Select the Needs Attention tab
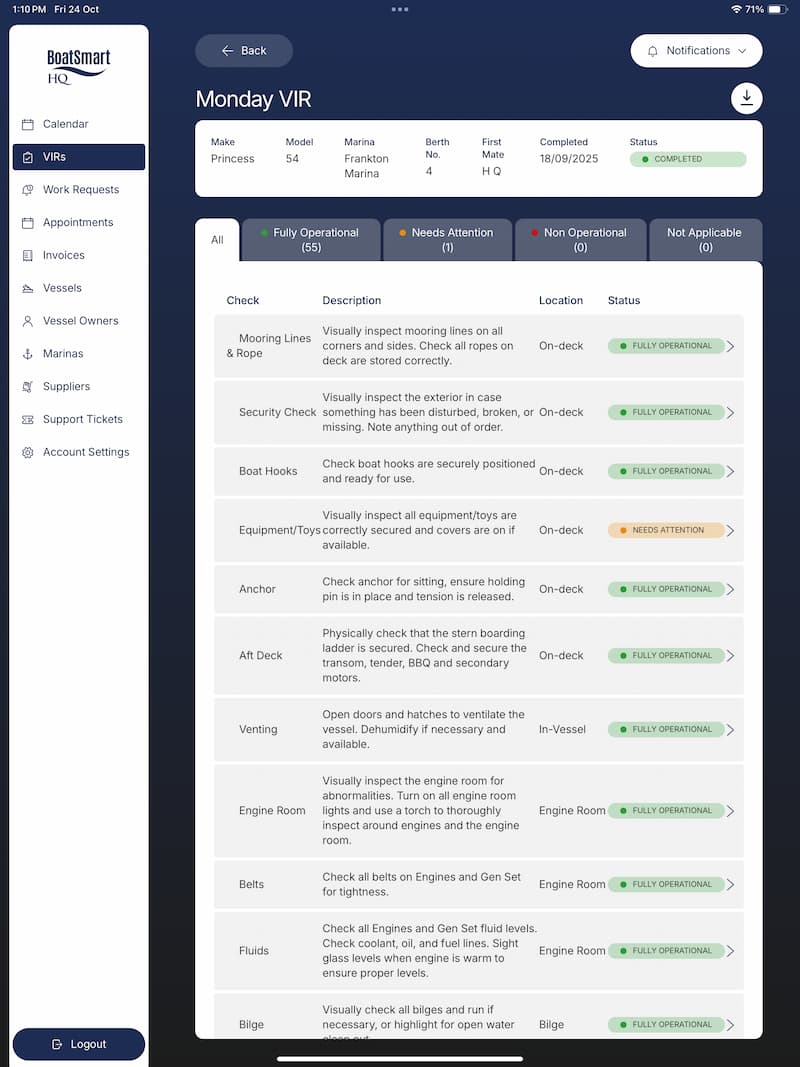800x1067 pixels. click(x=447, y=240)
